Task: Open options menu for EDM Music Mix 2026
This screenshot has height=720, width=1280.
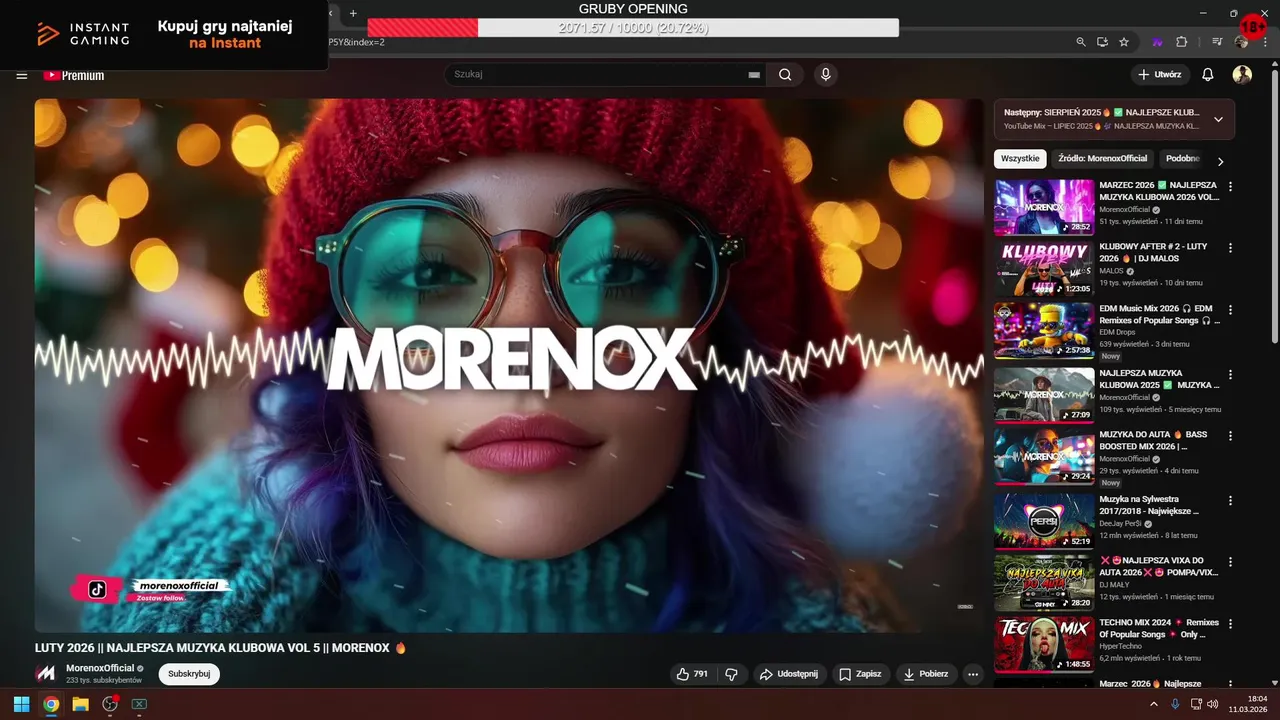Action: point(1230,310)
